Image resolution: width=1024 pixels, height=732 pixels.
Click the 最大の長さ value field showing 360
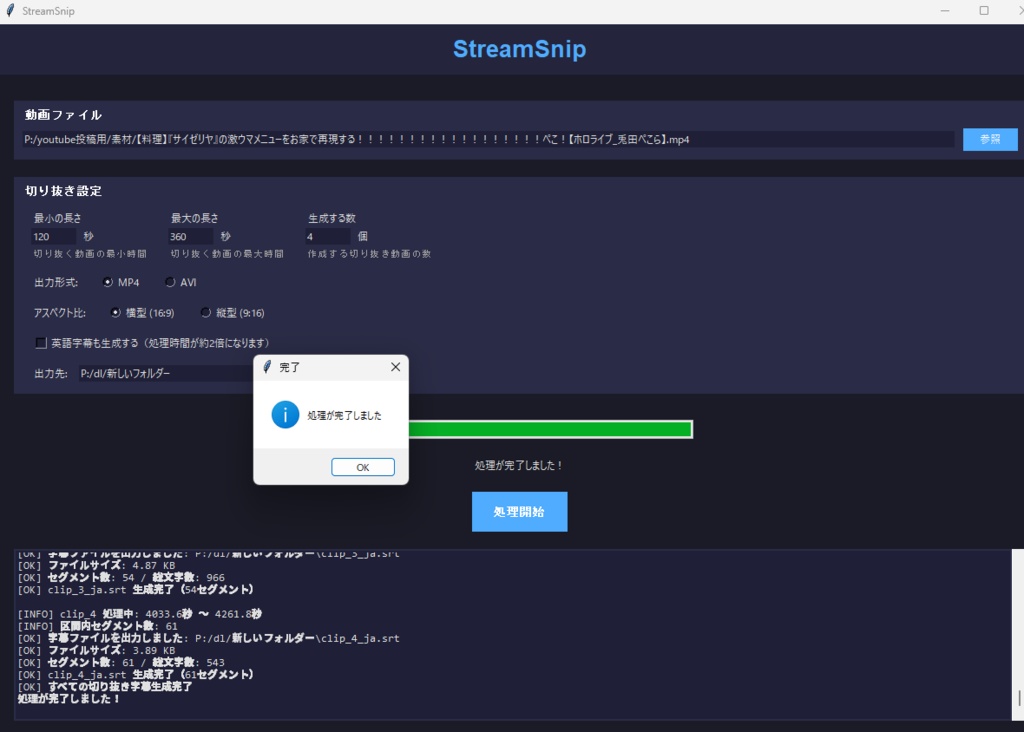[190, 236]
